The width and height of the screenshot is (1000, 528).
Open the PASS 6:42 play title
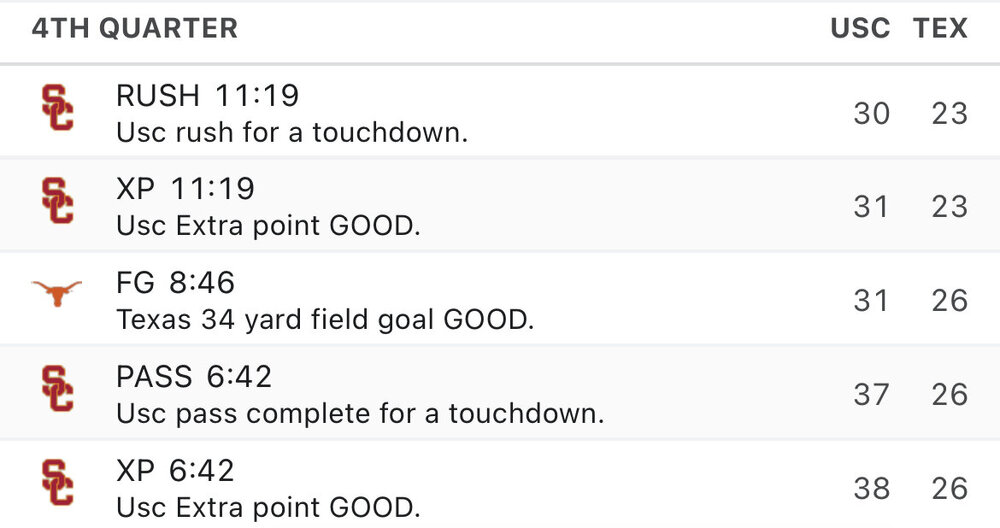(x=194, y=377)
